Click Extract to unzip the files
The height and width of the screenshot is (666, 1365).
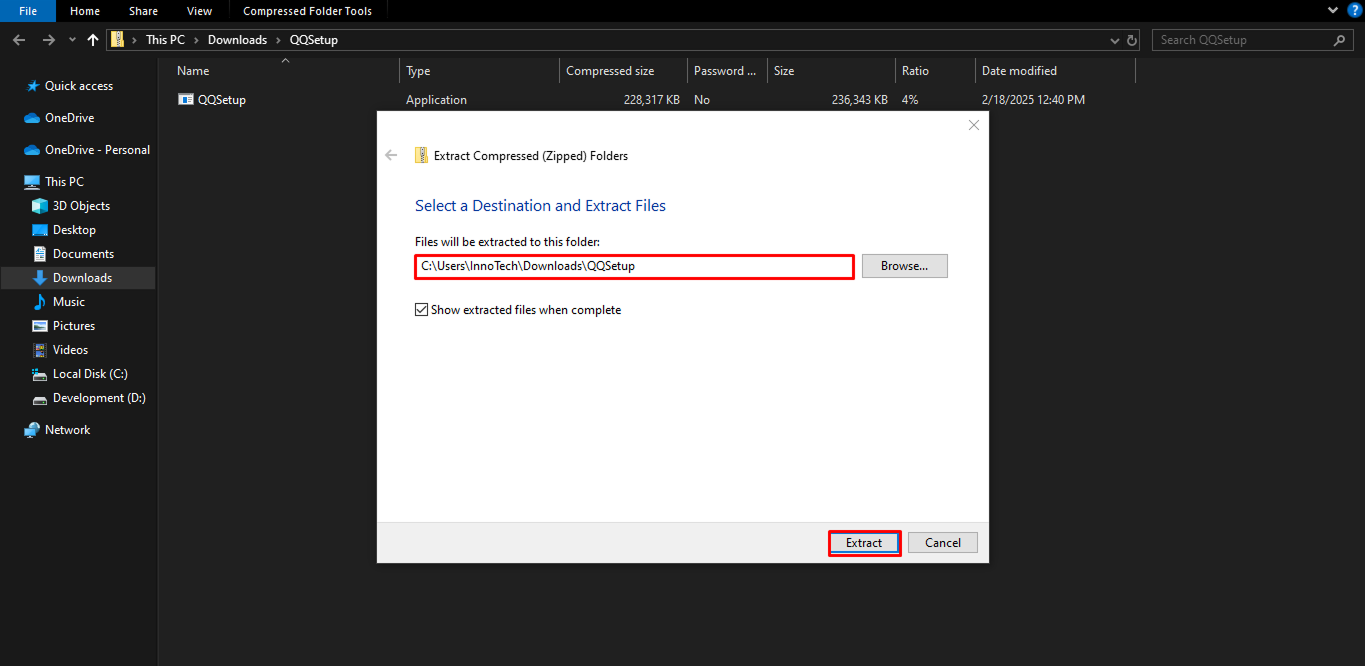tap(864, 543)
